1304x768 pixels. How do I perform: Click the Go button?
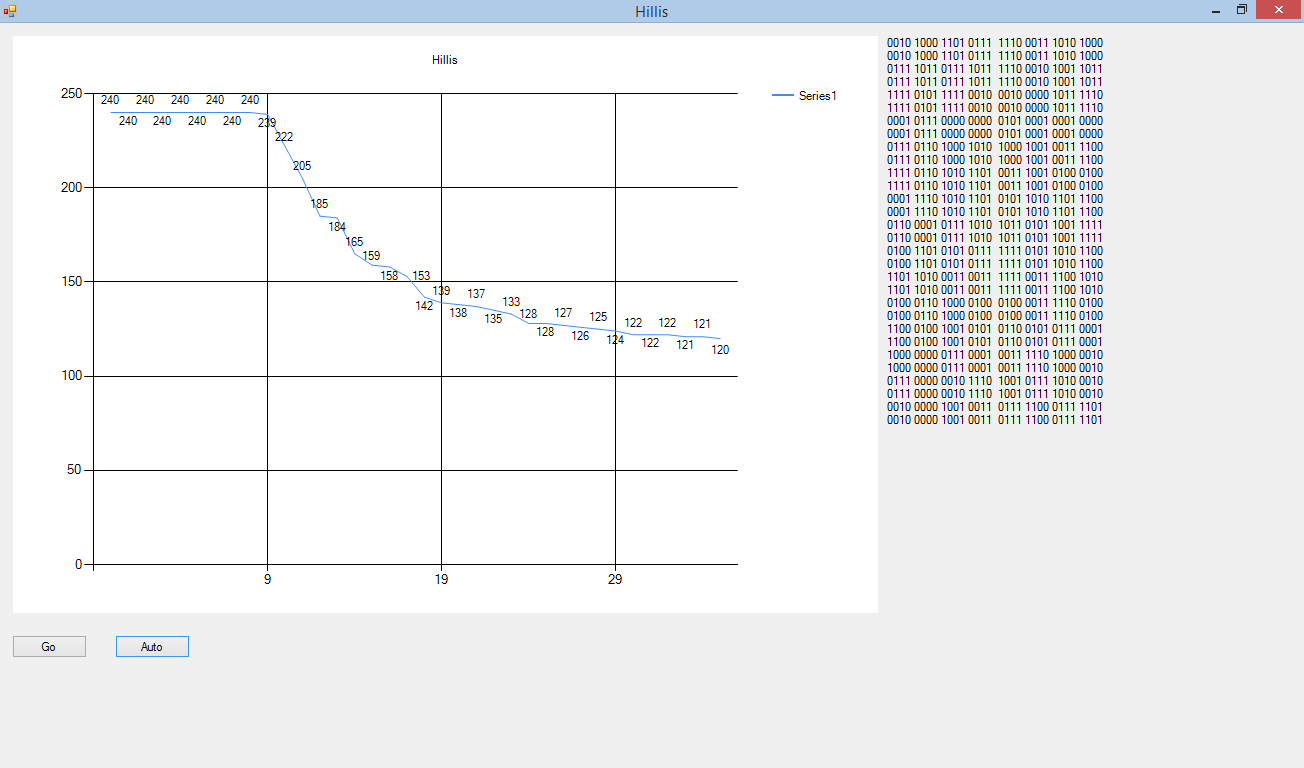49,647
